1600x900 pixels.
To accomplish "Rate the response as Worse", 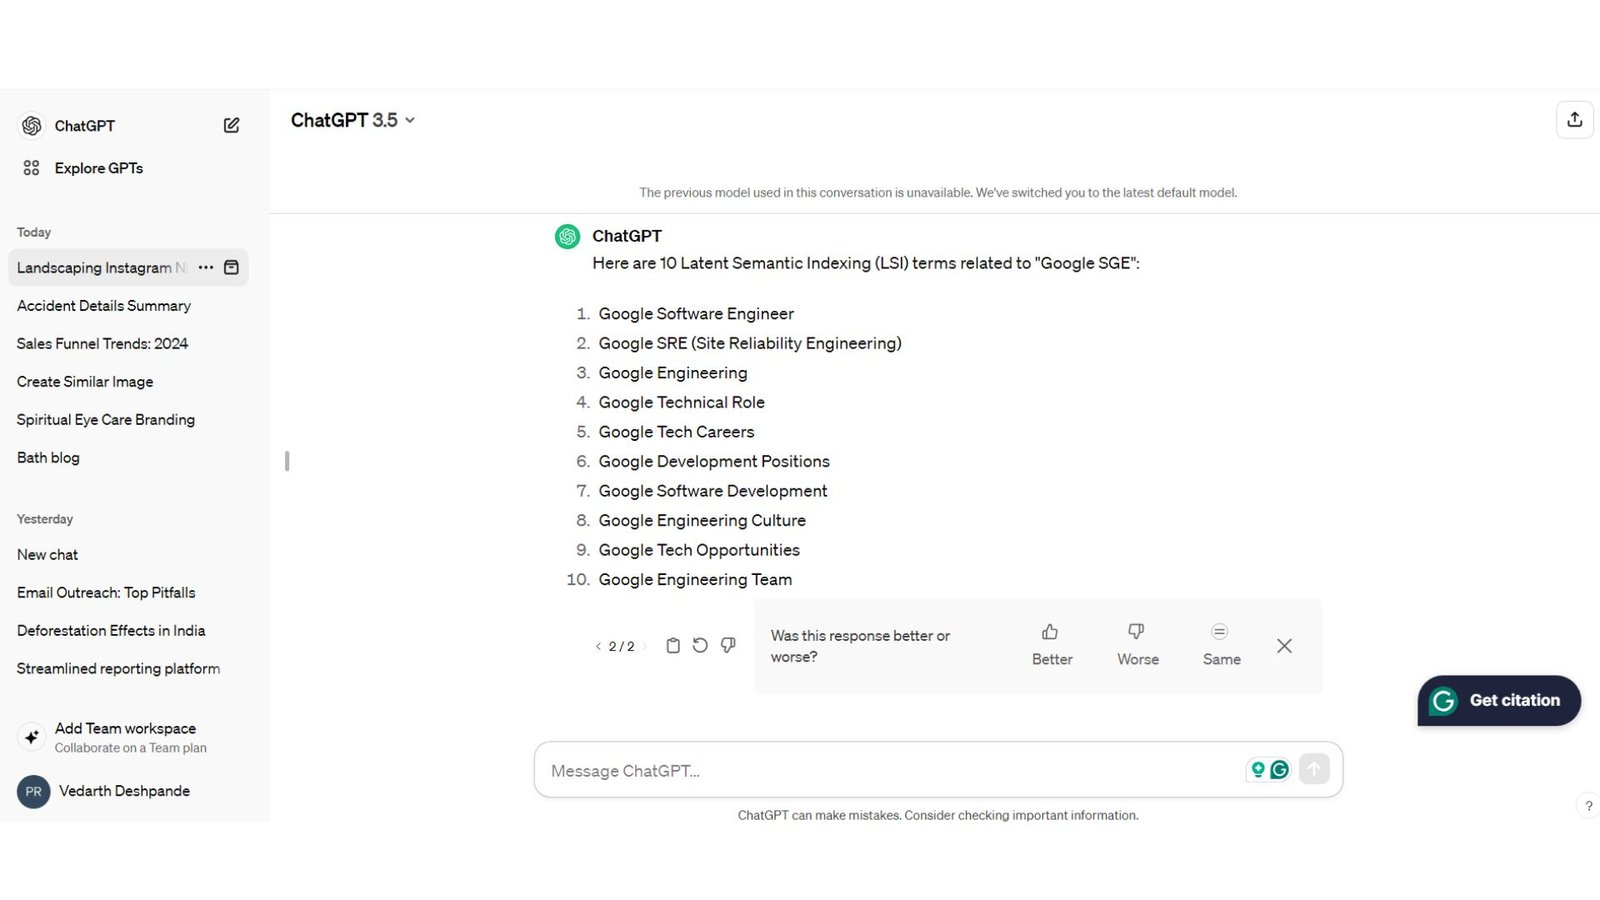I will tap(1137, 645).
